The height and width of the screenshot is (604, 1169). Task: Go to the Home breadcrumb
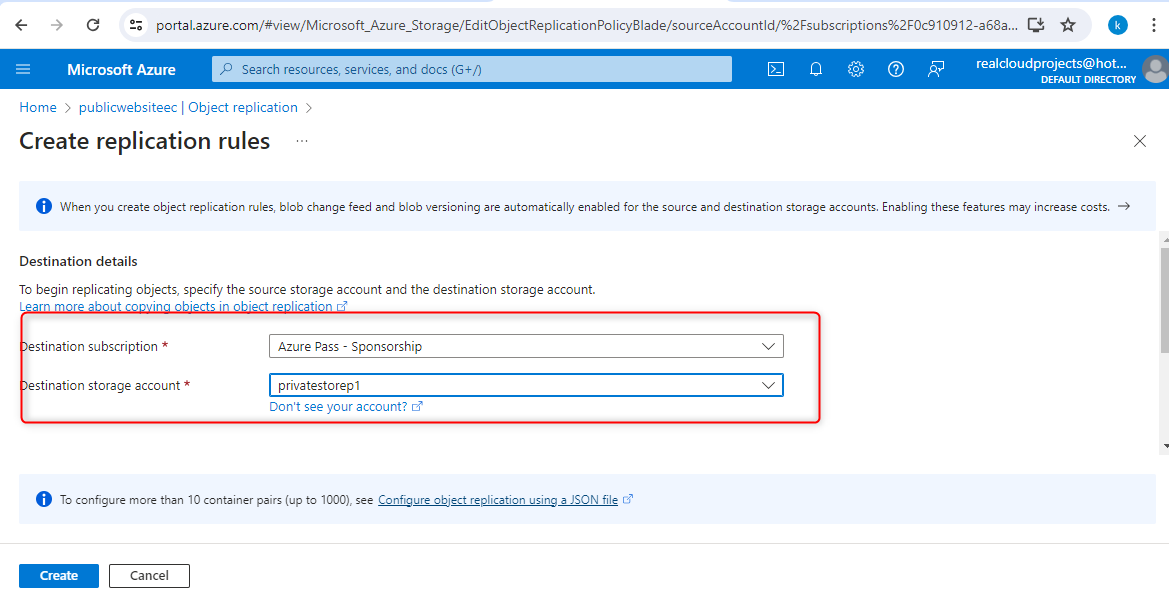click(x=38, y=107)
